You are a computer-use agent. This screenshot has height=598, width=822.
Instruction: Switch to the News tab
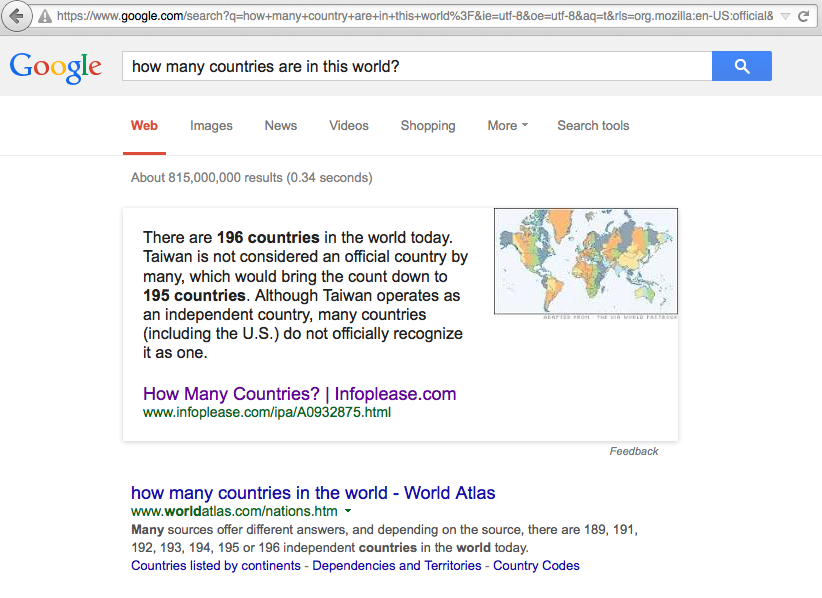coord(281,126)
